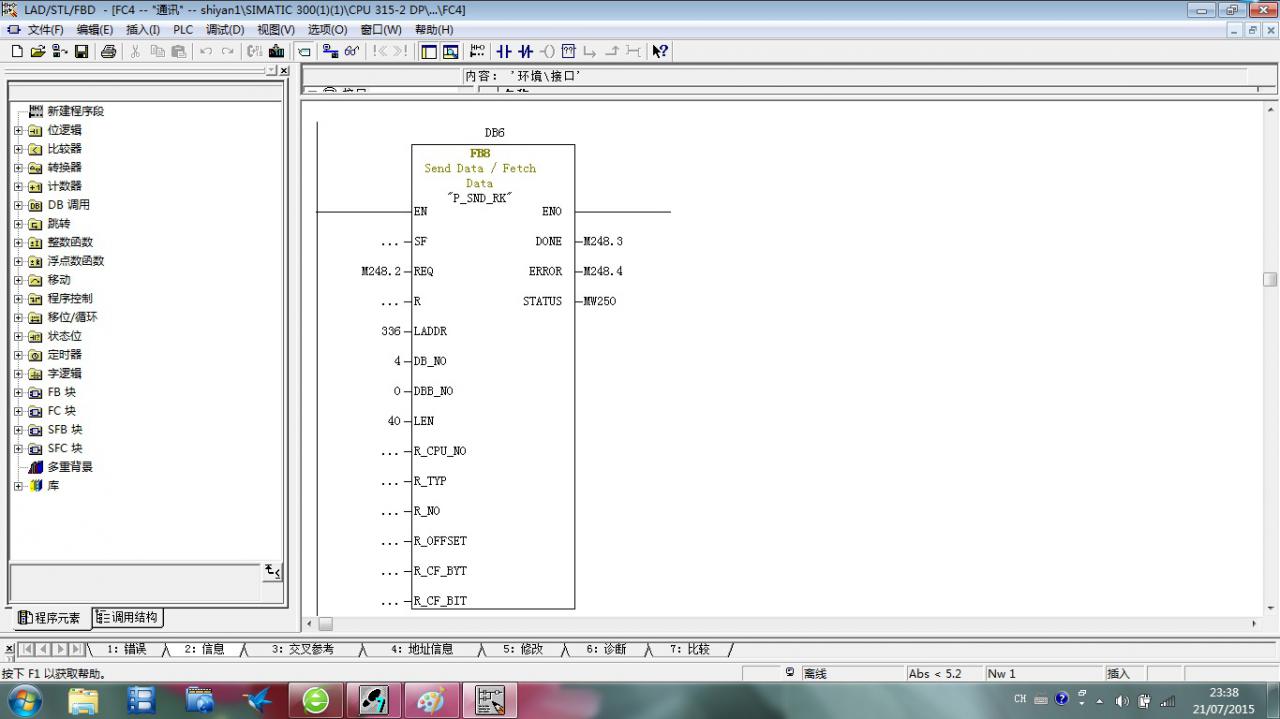Click the Print icon in the toolbar
Screen dimensions: 1280x719
pos(108,51)
